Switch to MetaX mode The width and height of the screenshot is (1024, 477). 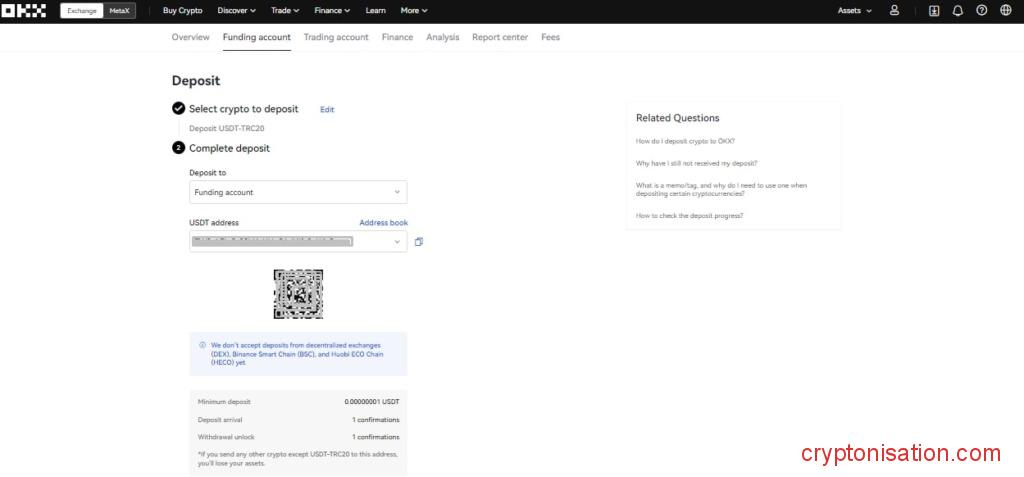click(120, 10)
